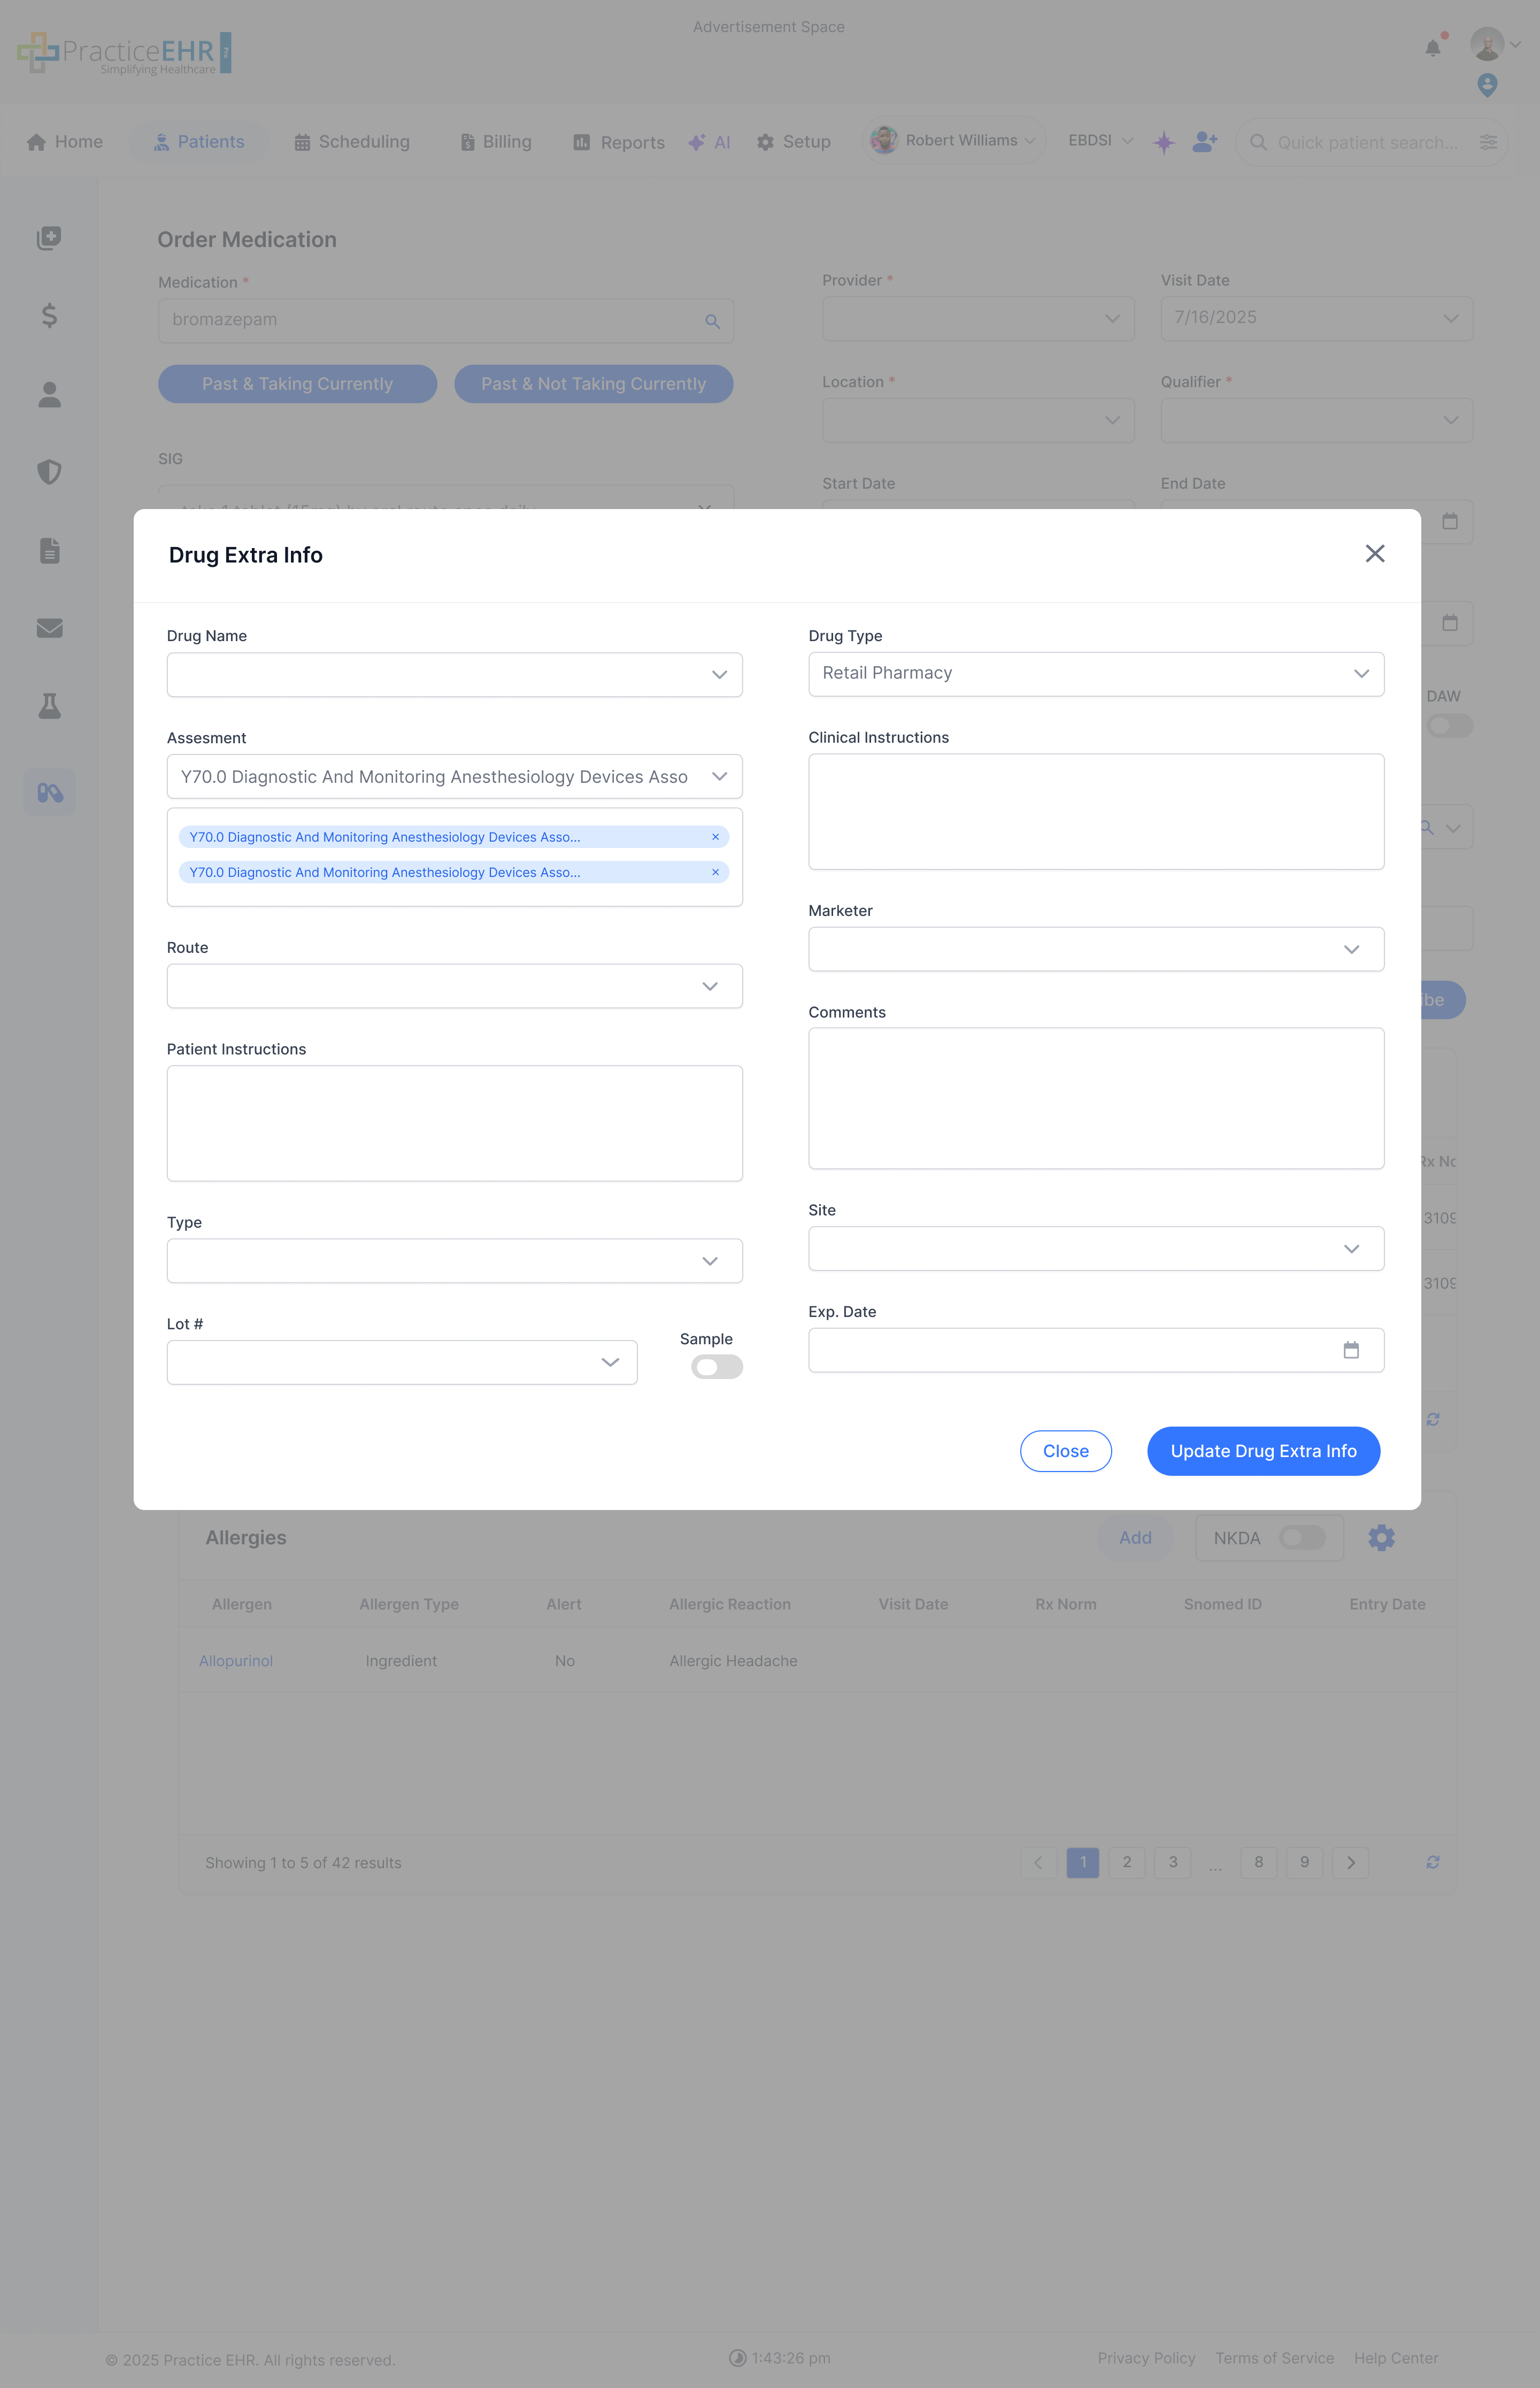
Task: Click the Update Drug Extra Info button
Action: point(1263,1451)
